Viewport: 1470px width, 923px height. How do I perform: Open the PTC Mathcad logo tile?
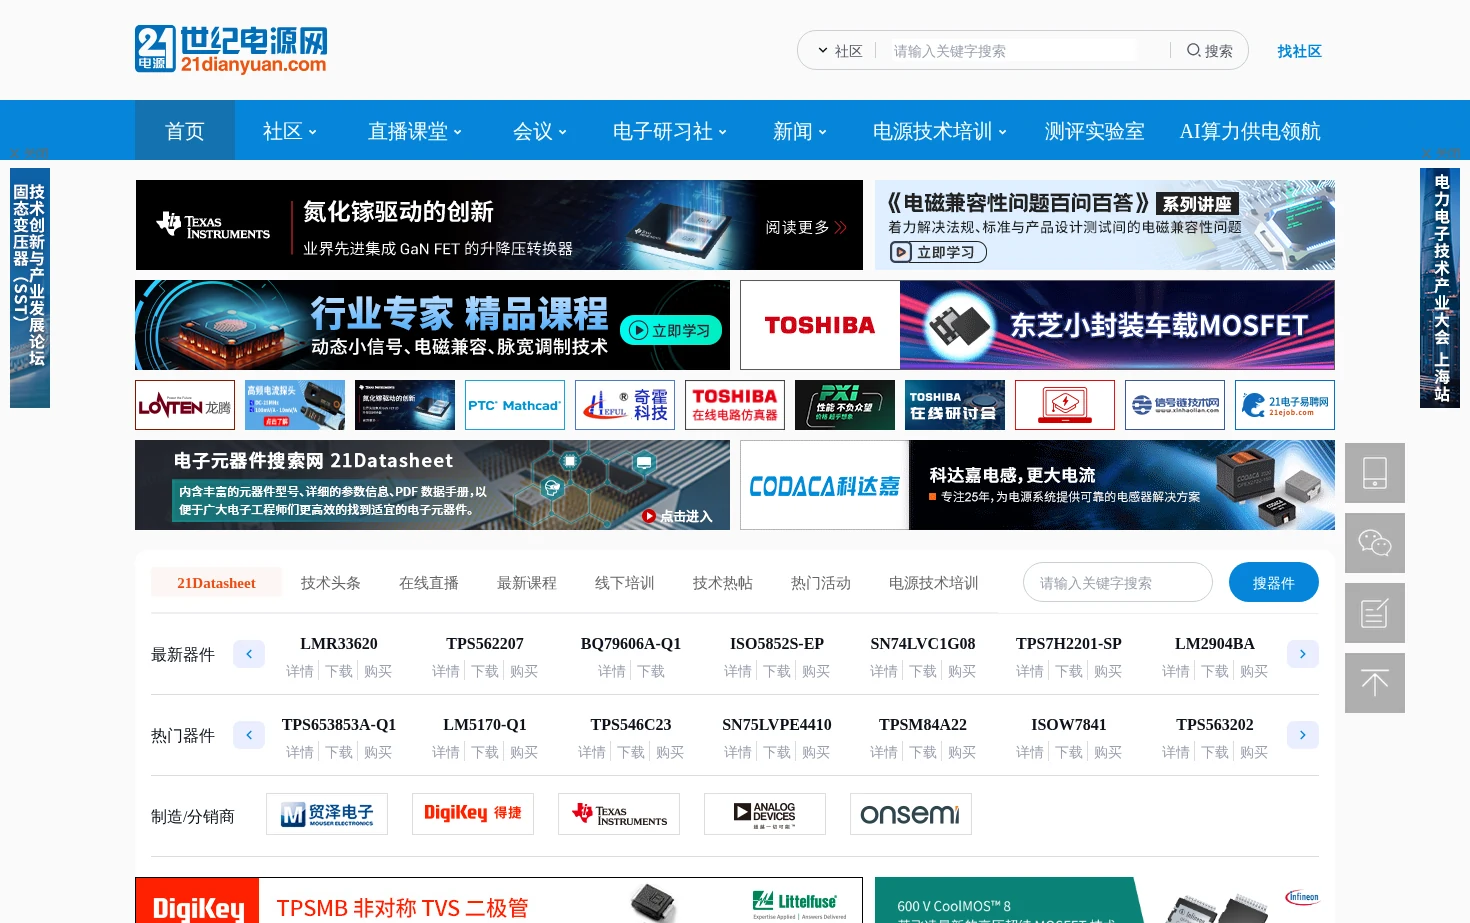click(515, 405)
